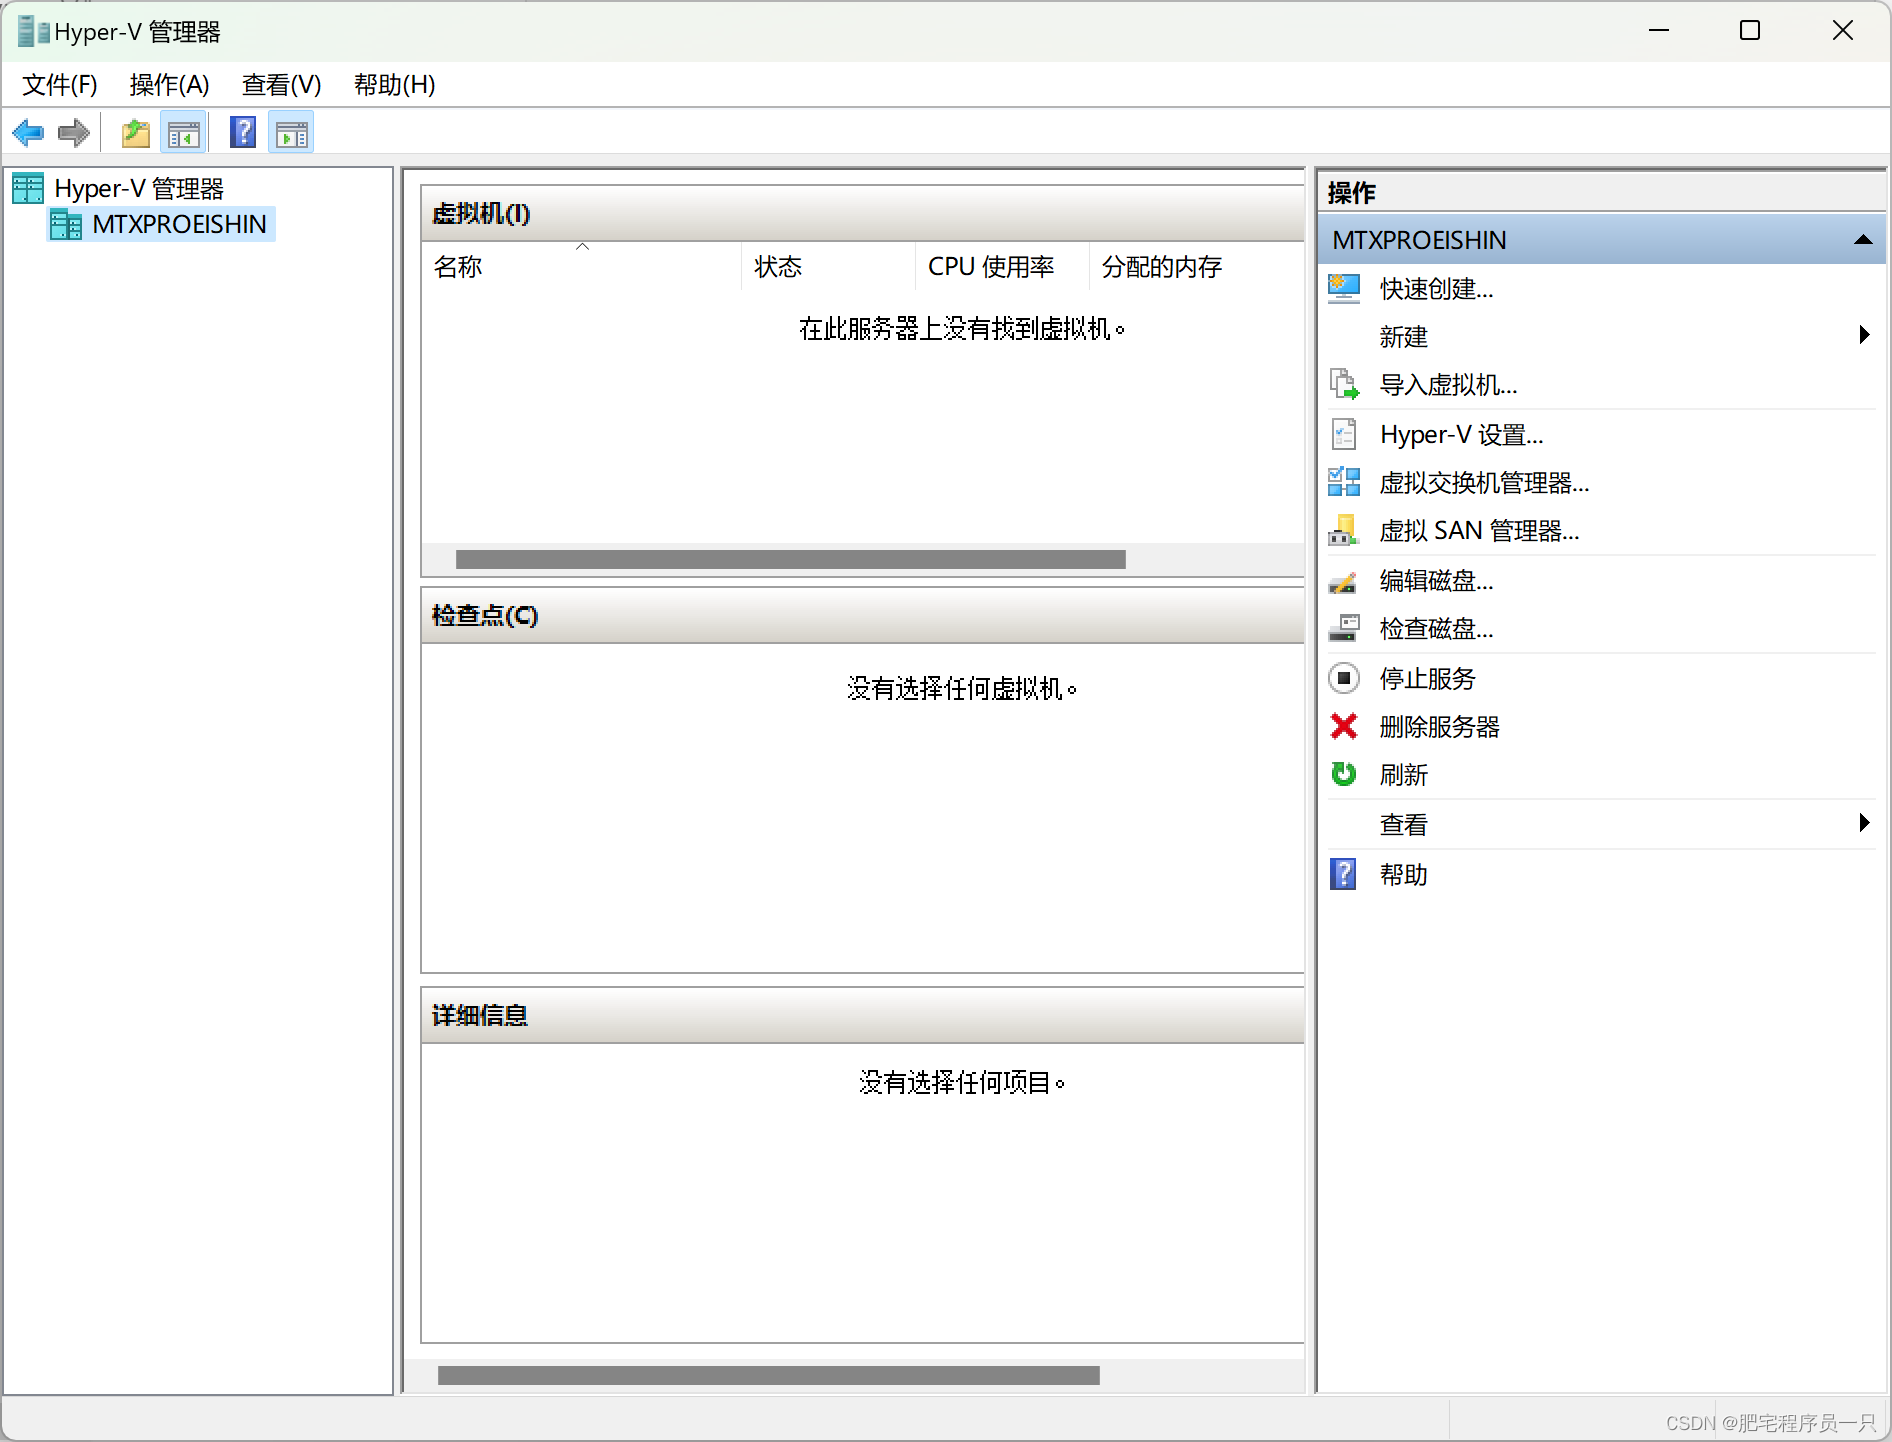The height and width of the screenshot is (1442, 1892).
Task: Open Hyper-V 设置 settings icon
Action: tap(1344, 433)
